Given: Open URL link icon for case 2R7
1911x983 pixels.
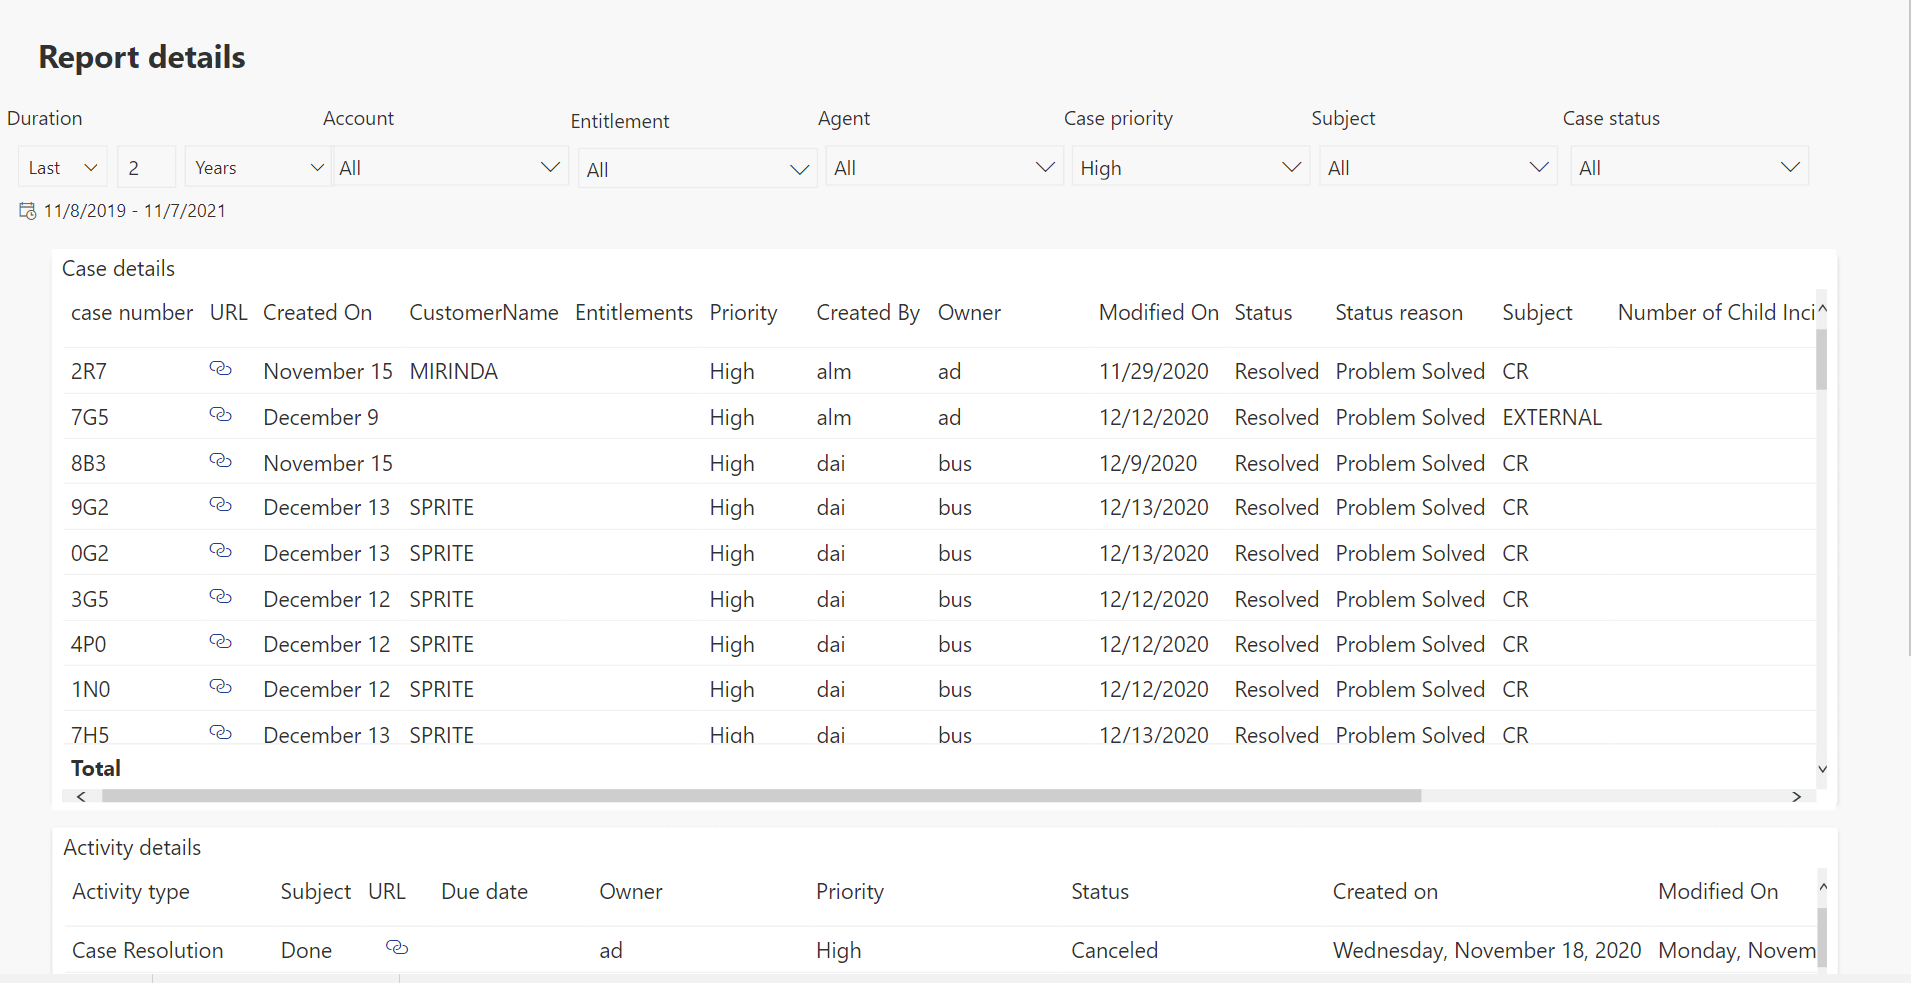Looking at the screenshot, I should coord(220,369).
